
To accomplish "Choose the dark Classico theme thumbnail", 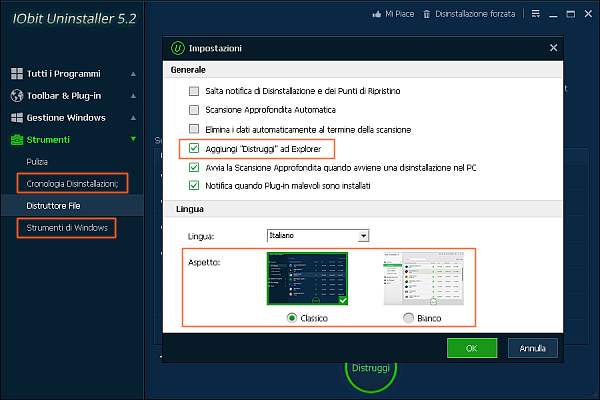I will tap(307, 279).
